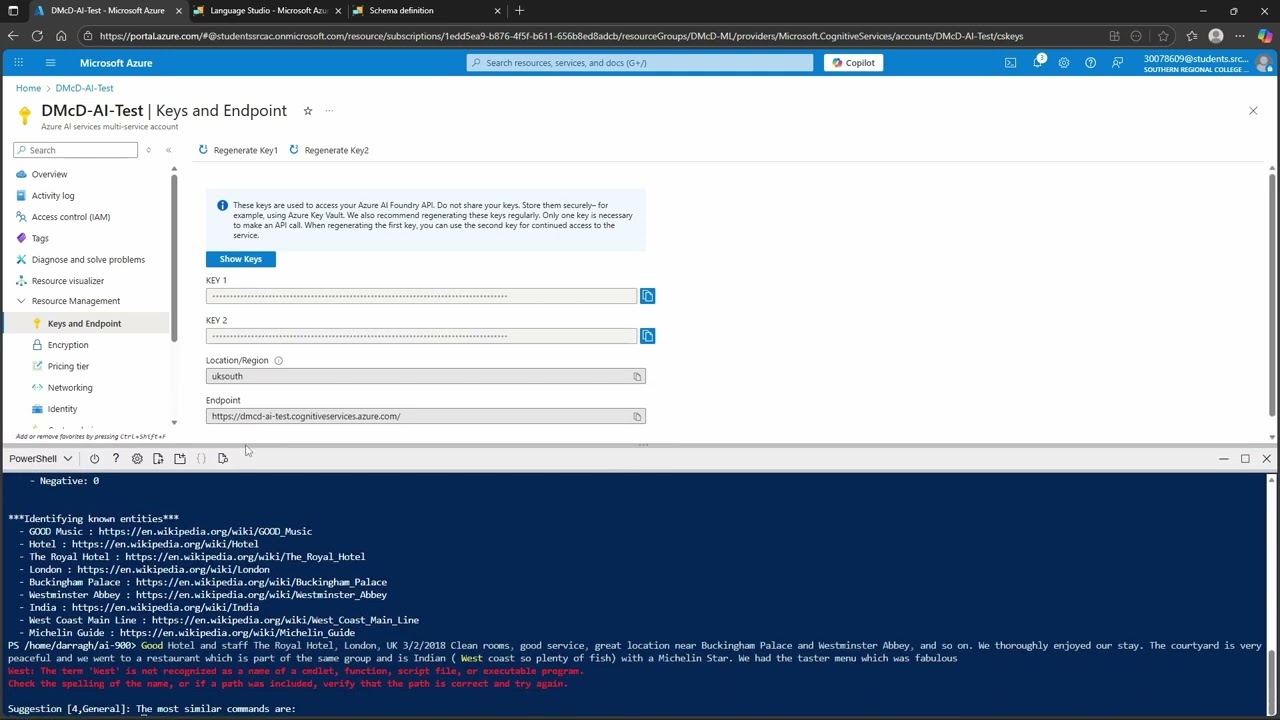Click the Show Keys button
The image size is (1280, 720).
coord(241,259)
